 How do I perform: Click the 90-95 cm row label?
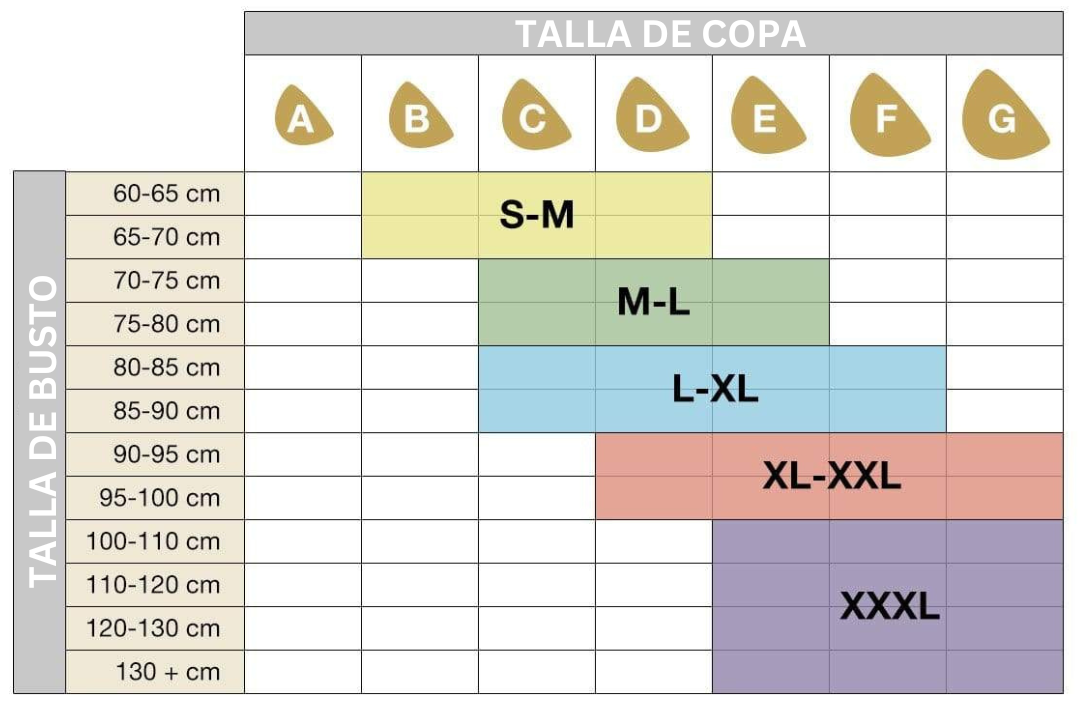point(166,454)
